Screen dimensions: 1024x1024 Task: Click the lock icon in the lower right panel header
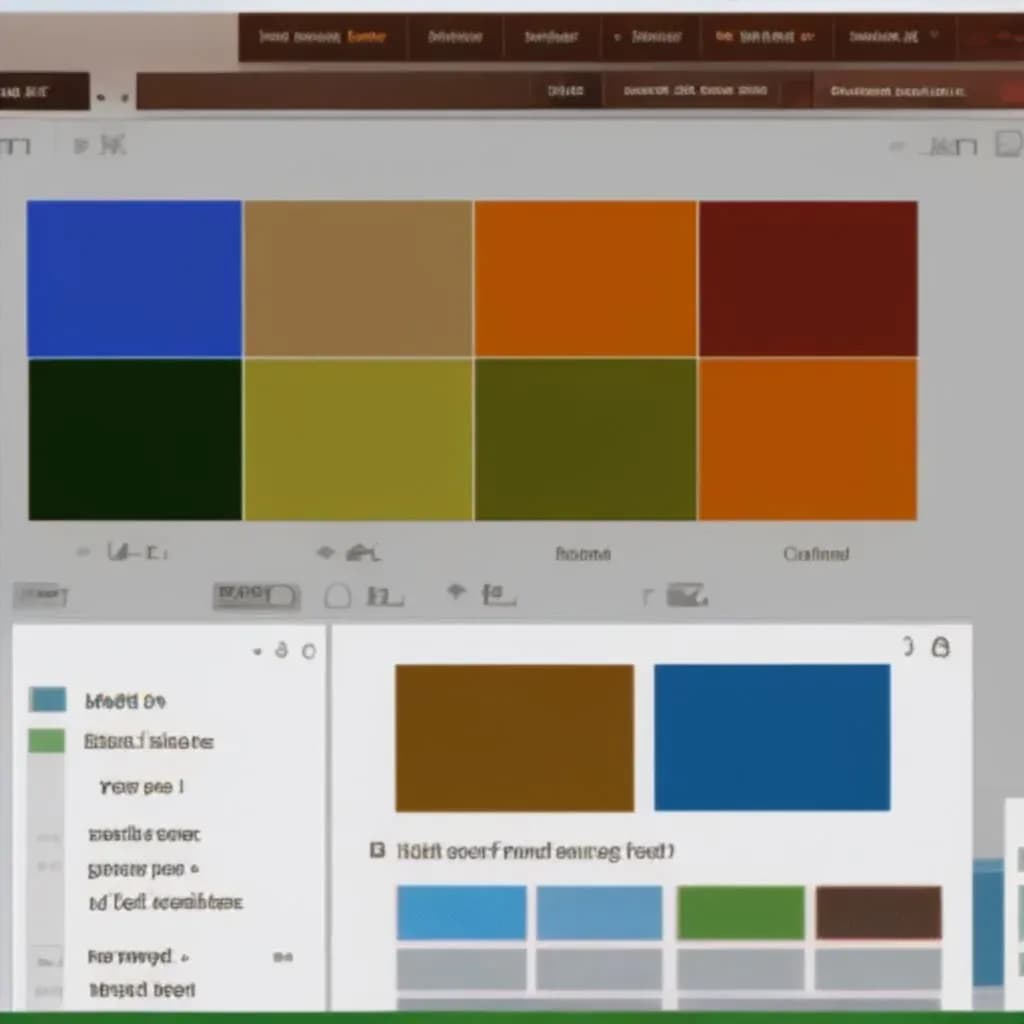(940, 648)
